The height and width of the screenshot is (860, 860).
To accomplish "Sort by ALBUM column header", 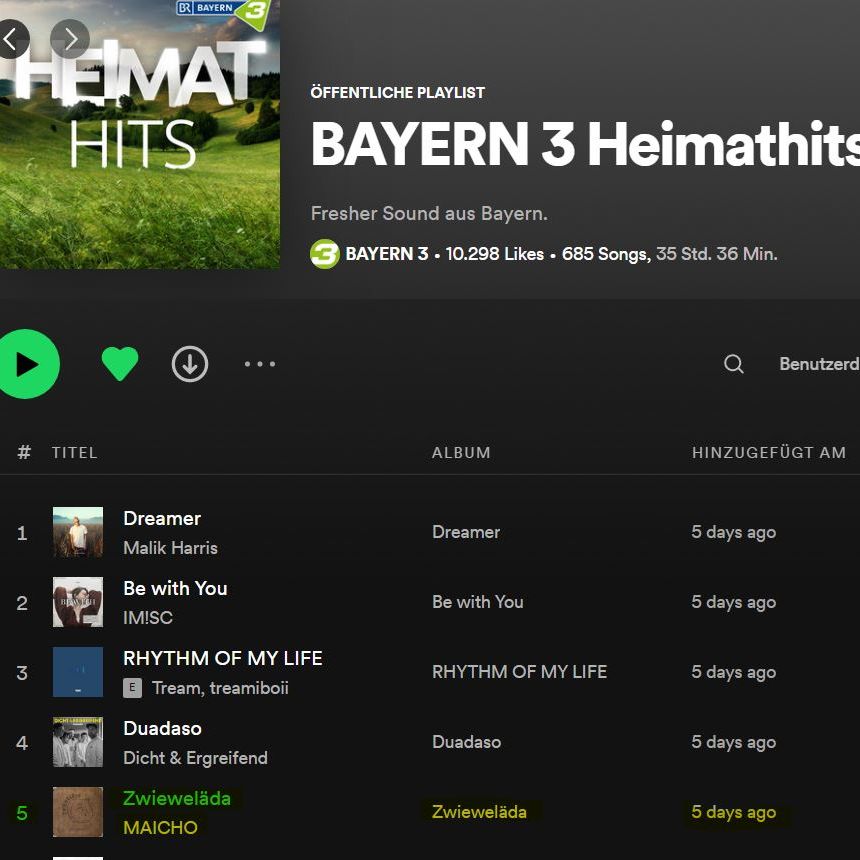I will [x=461, y=452].
